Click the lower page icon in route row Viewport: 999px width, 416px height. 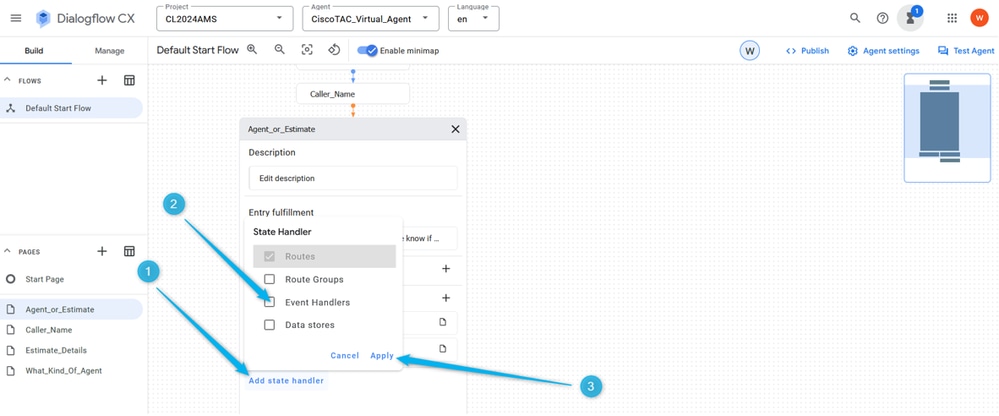pos(443,348)
